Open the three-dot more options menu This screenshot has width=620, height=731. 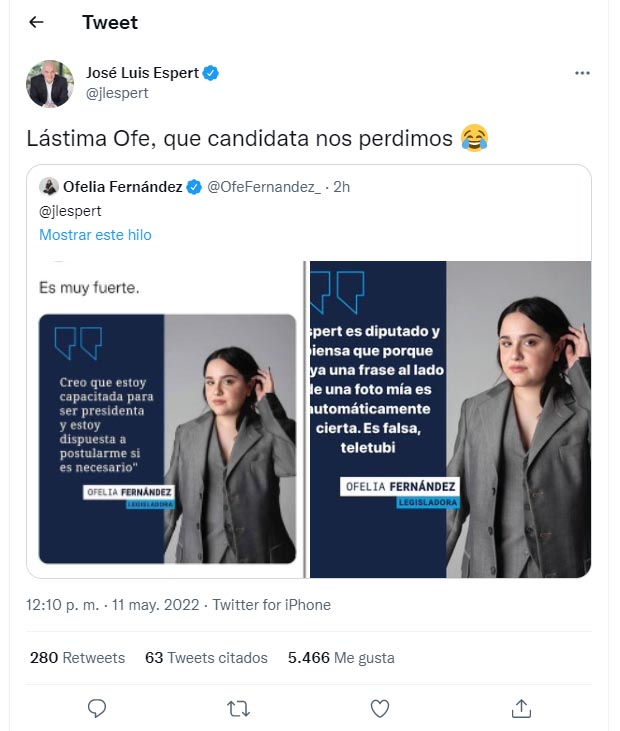[x=582, y=73]
